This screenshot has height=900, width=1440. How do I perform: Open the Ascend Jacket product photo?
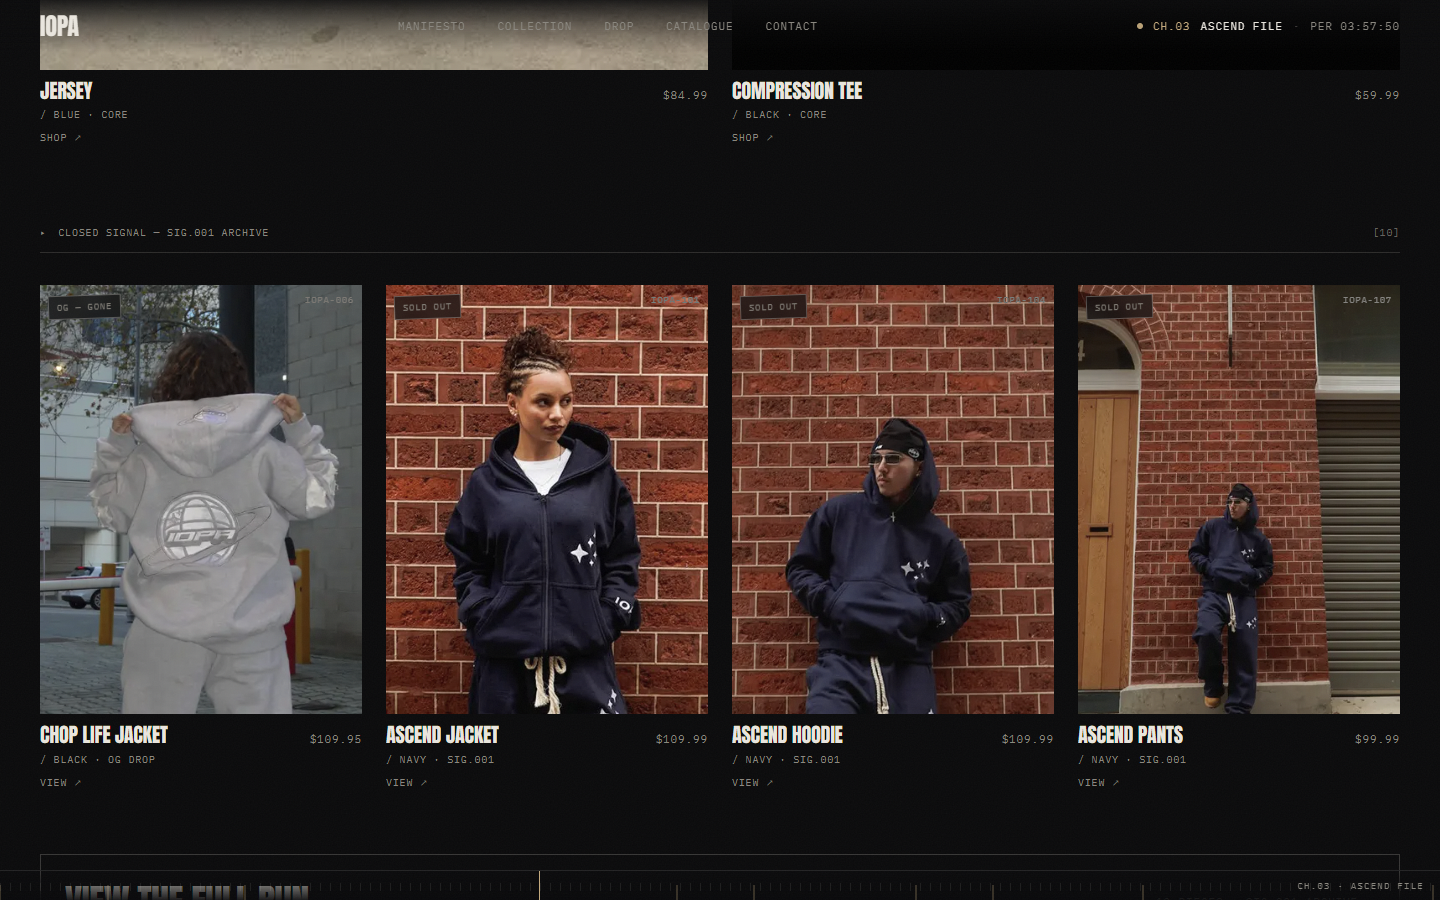point(547,499)
